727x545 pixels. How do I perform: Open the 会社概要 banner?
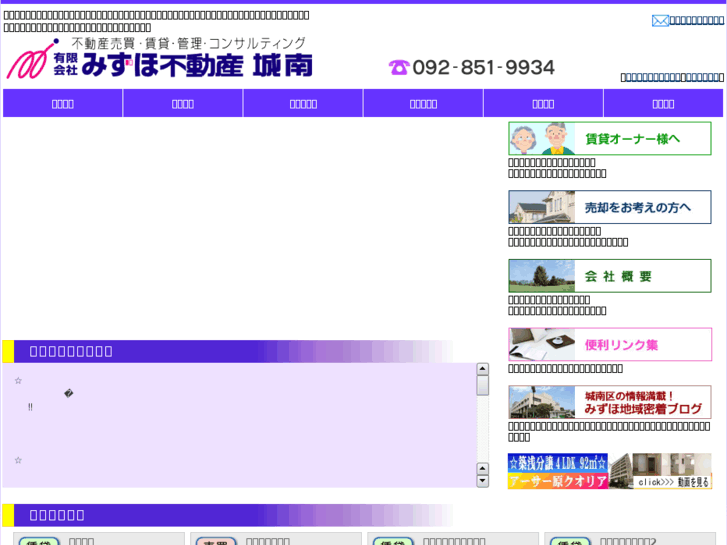610,276
